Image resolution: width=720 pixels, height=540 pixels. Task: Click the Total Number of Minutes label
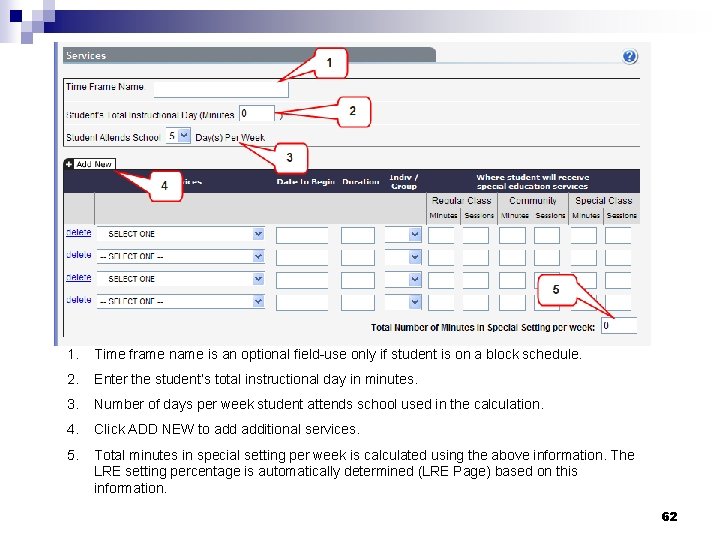point(483,327)
